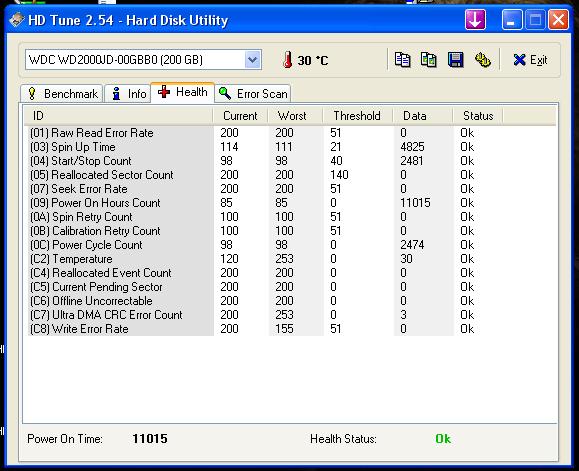579x471 pixels.
Task: Minimize the HD Tune window
Action: pyautogui.click(x=511, y=20)
